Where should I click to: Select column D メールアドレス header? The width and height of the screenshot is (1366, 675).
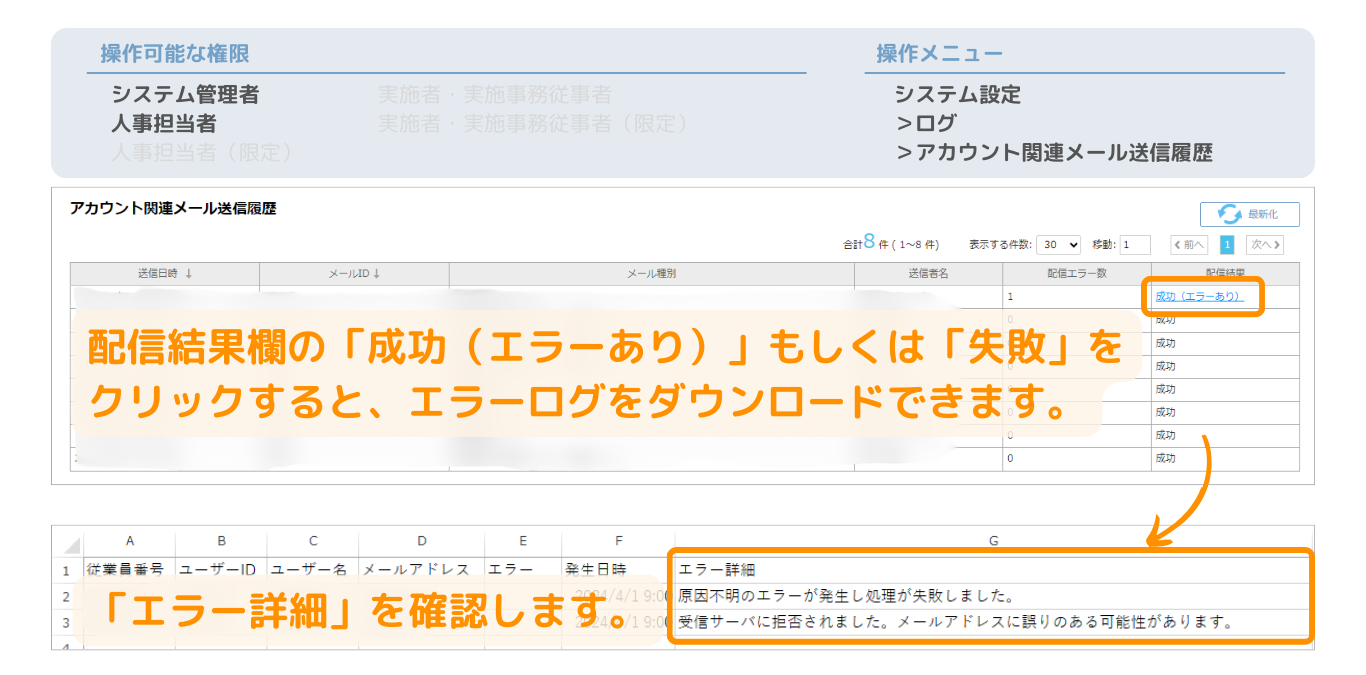coord(421,539)
